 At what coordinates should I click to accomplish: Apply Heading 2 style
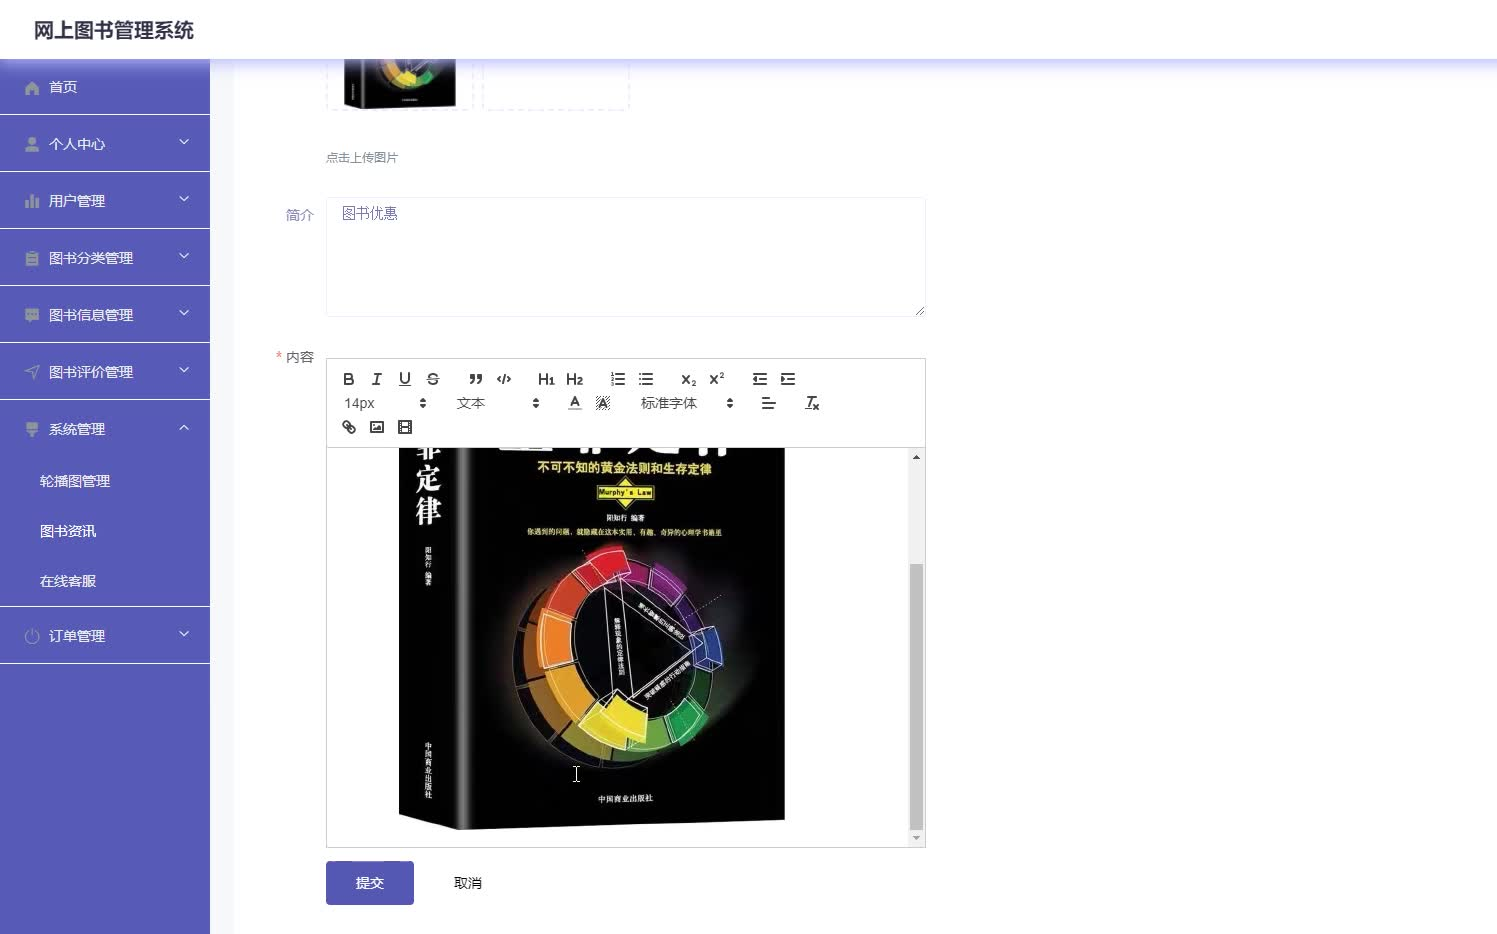pos(574,379)
